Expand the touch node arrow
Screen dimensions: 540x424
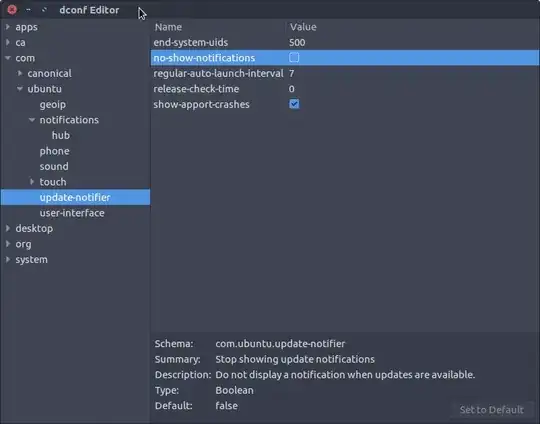[x=32, y=182]
